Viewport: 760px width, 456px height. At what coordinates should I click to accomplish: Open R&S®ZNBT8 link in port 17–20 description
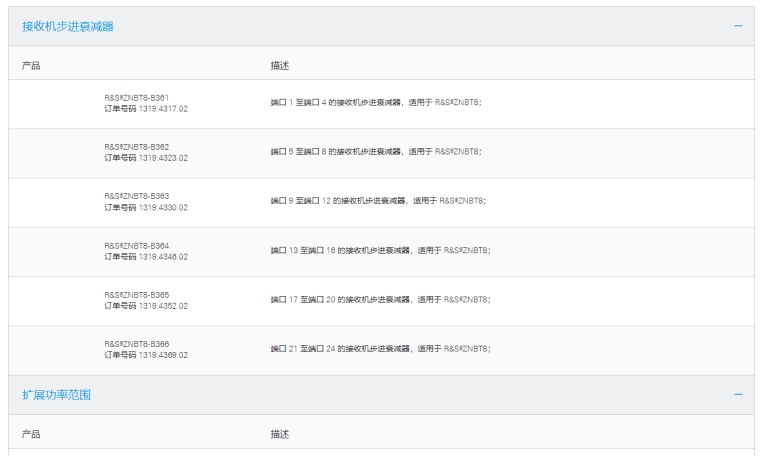tap(467, 299)
